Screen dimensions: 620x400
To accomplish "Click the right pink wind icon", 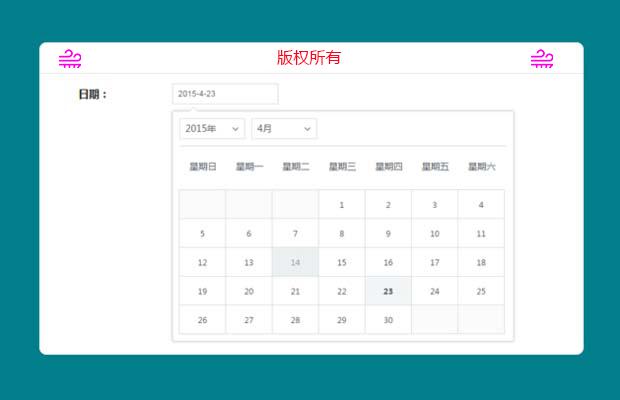I will [541, 59].
